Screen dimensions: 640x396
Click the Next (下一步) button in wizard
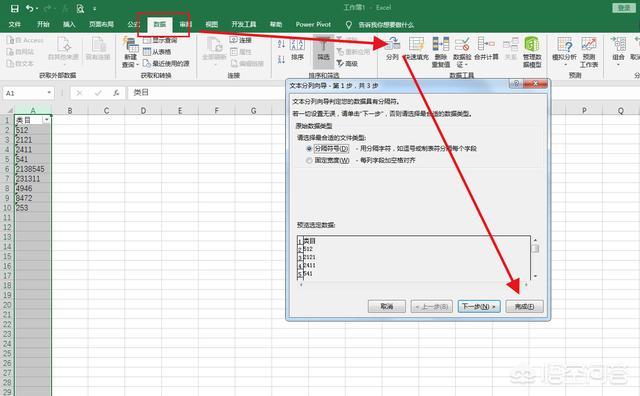(x=479, y=307)
